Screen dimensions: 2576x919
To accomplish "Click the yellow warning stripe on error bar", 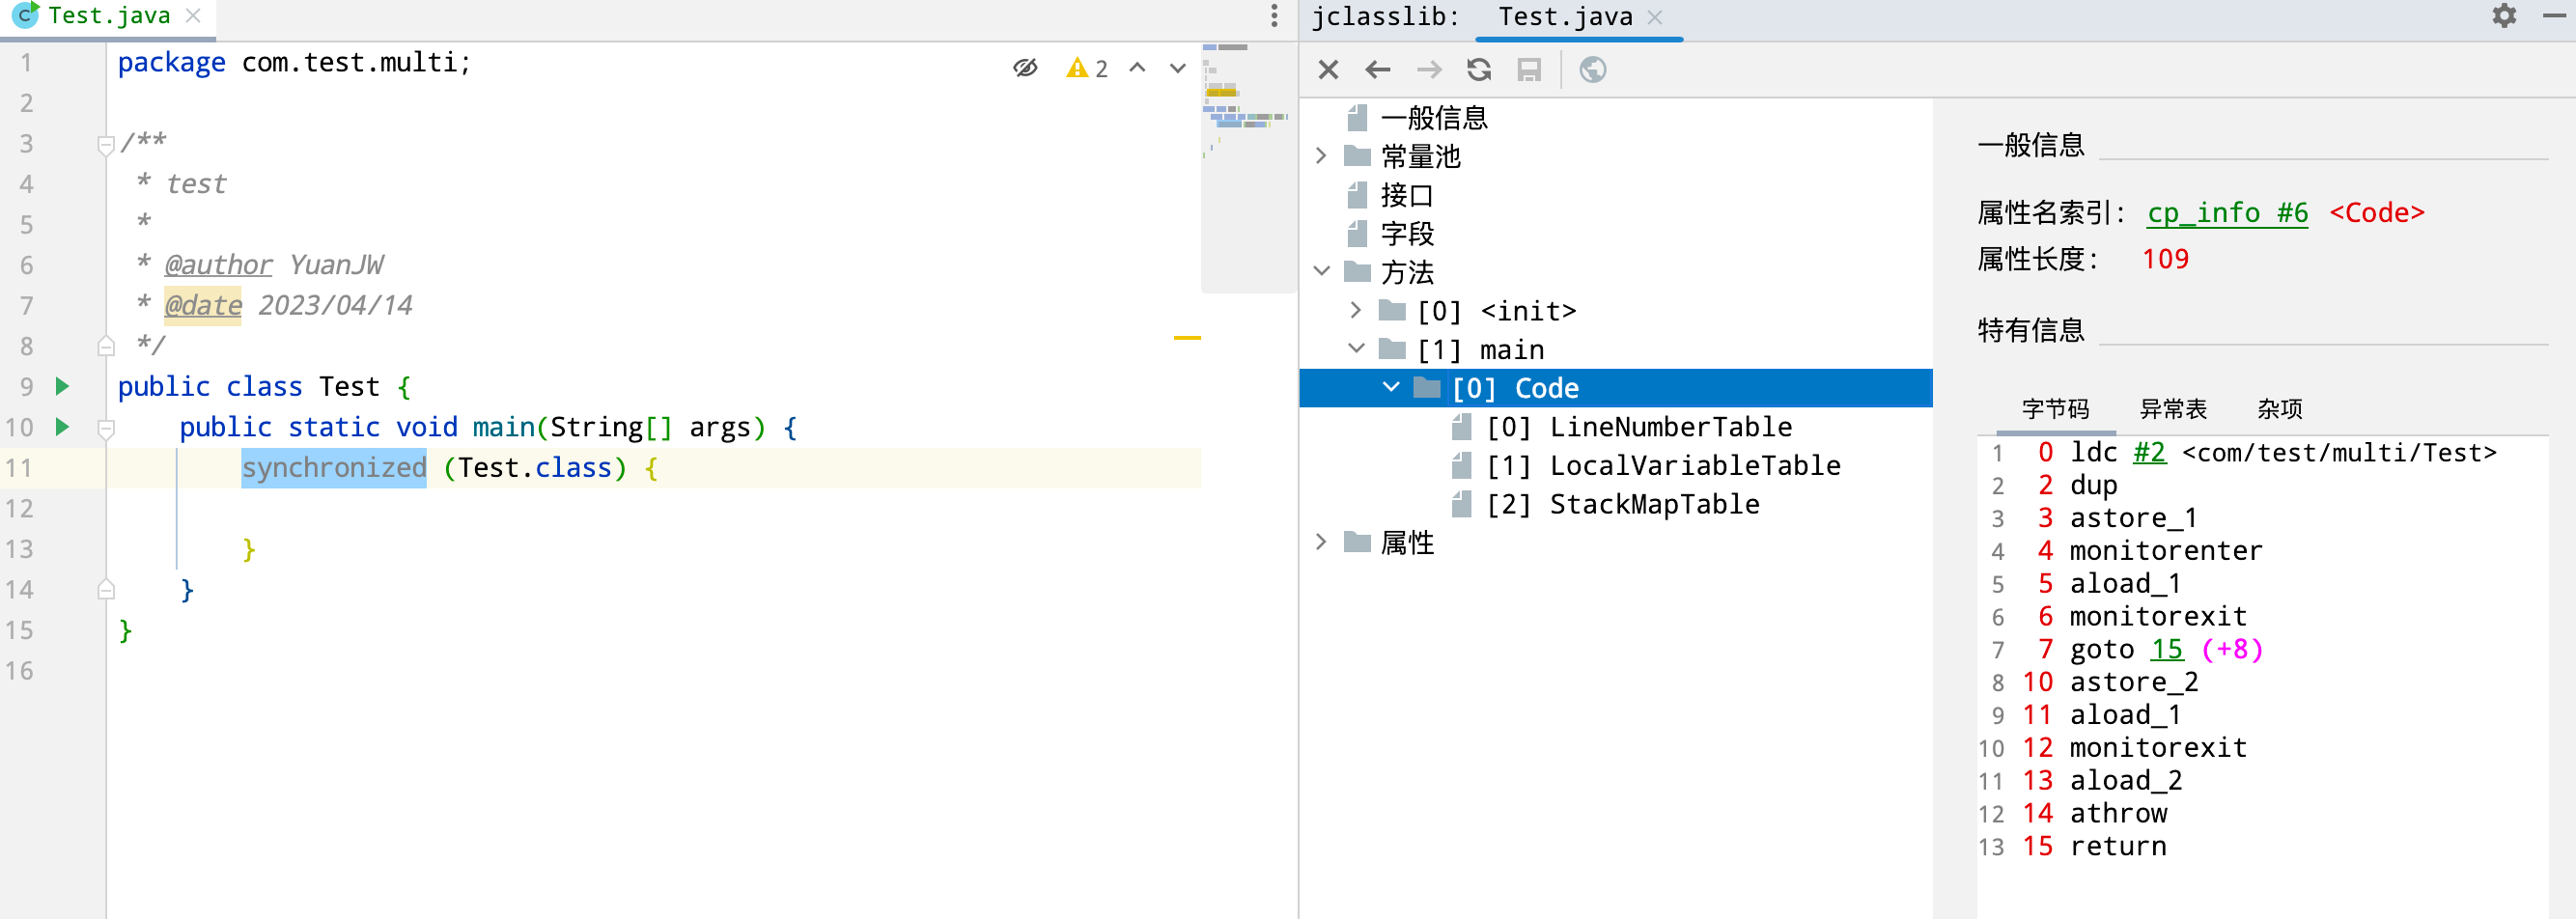I will (1186, 338).
